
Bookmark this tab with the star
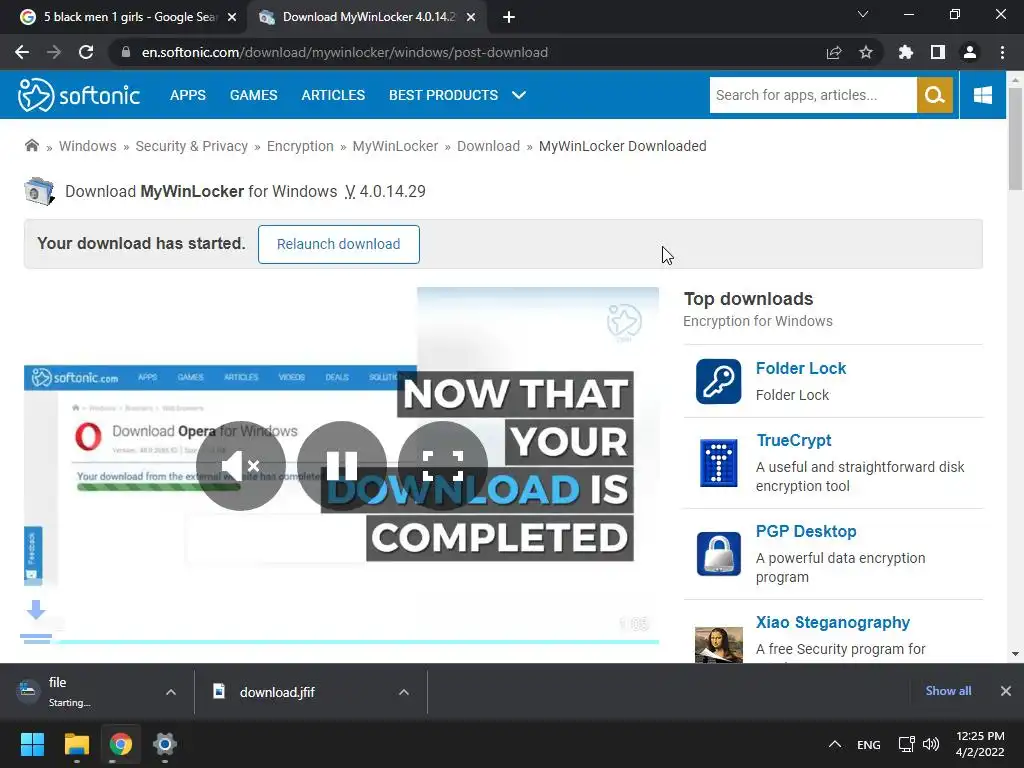[x=866, y=52]
